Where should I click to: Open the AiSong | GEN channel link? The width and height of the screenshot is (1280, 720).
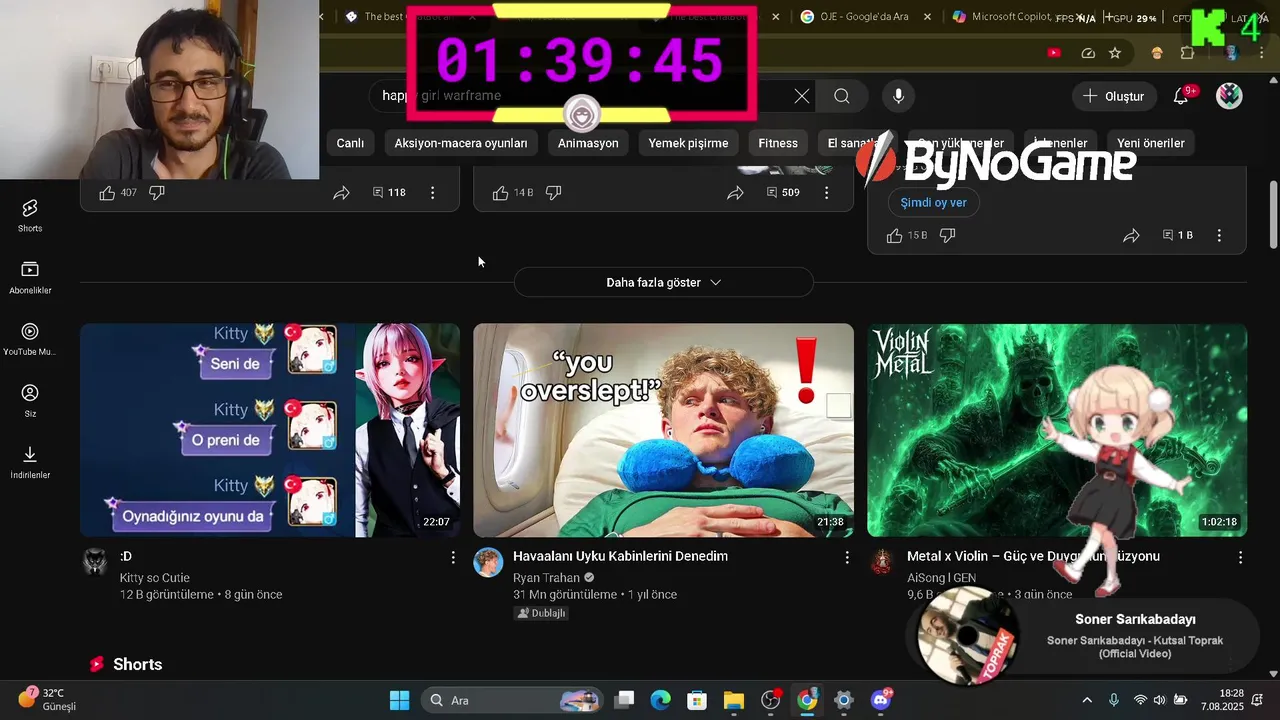[941, 578]
